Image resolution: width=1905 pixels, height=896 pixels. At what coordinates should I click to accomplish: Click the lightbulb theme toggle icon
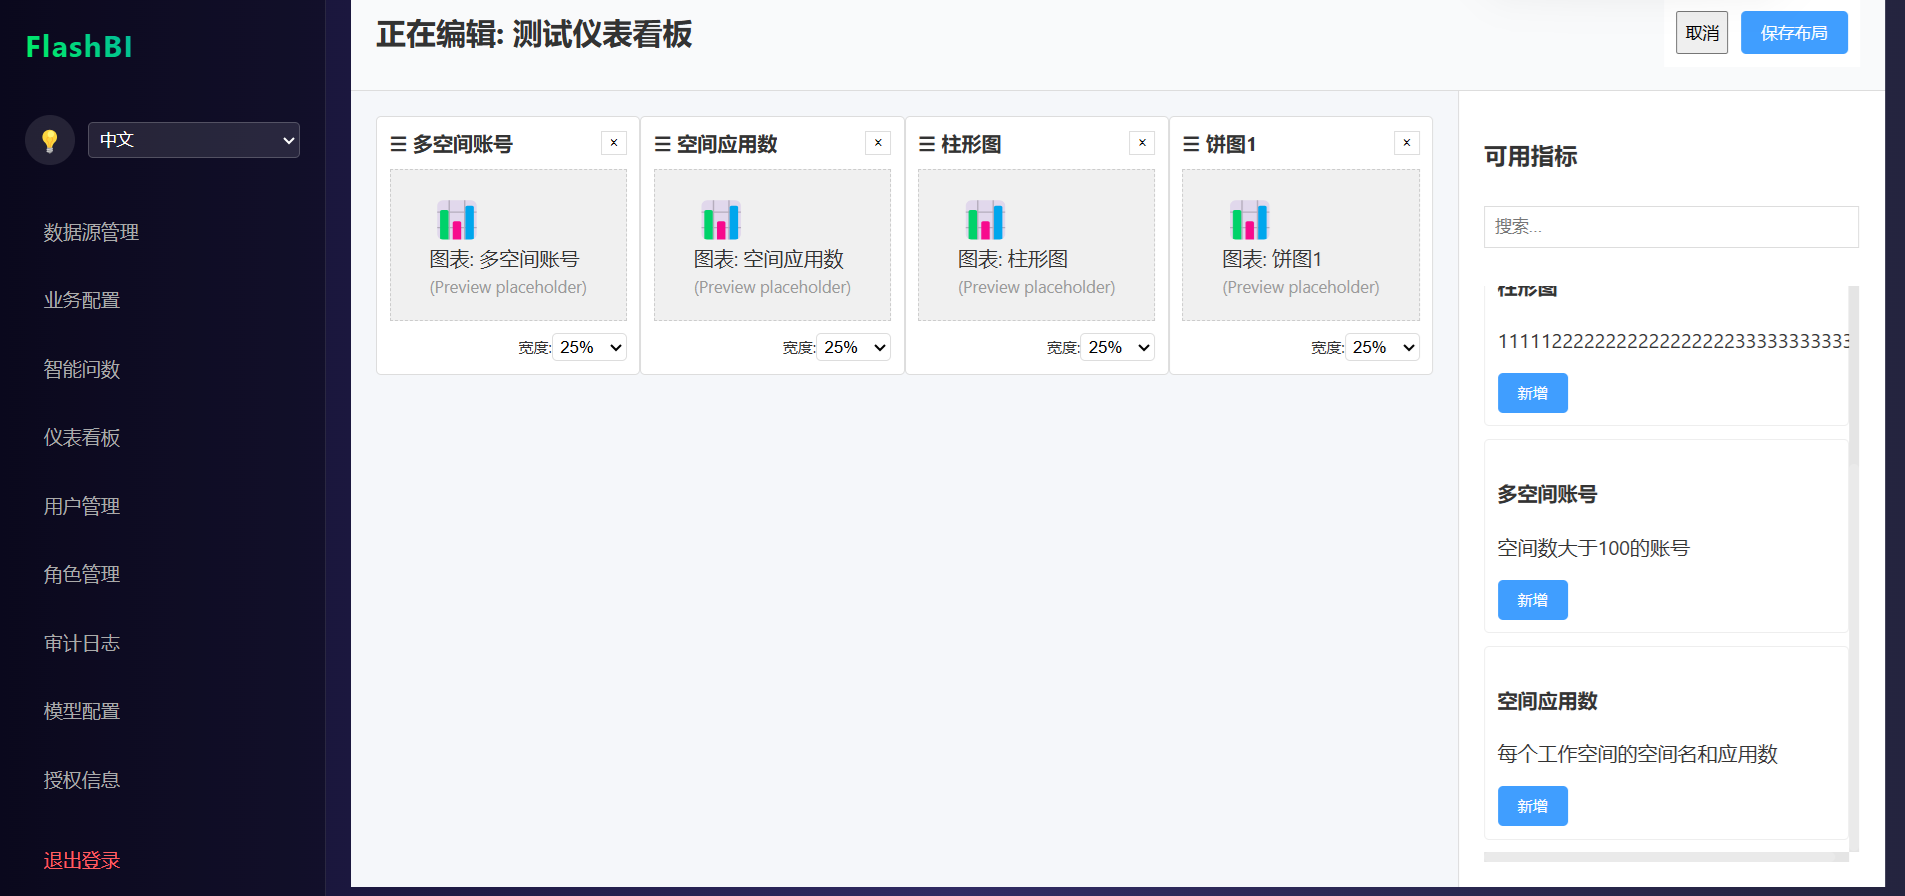point(49,141)
